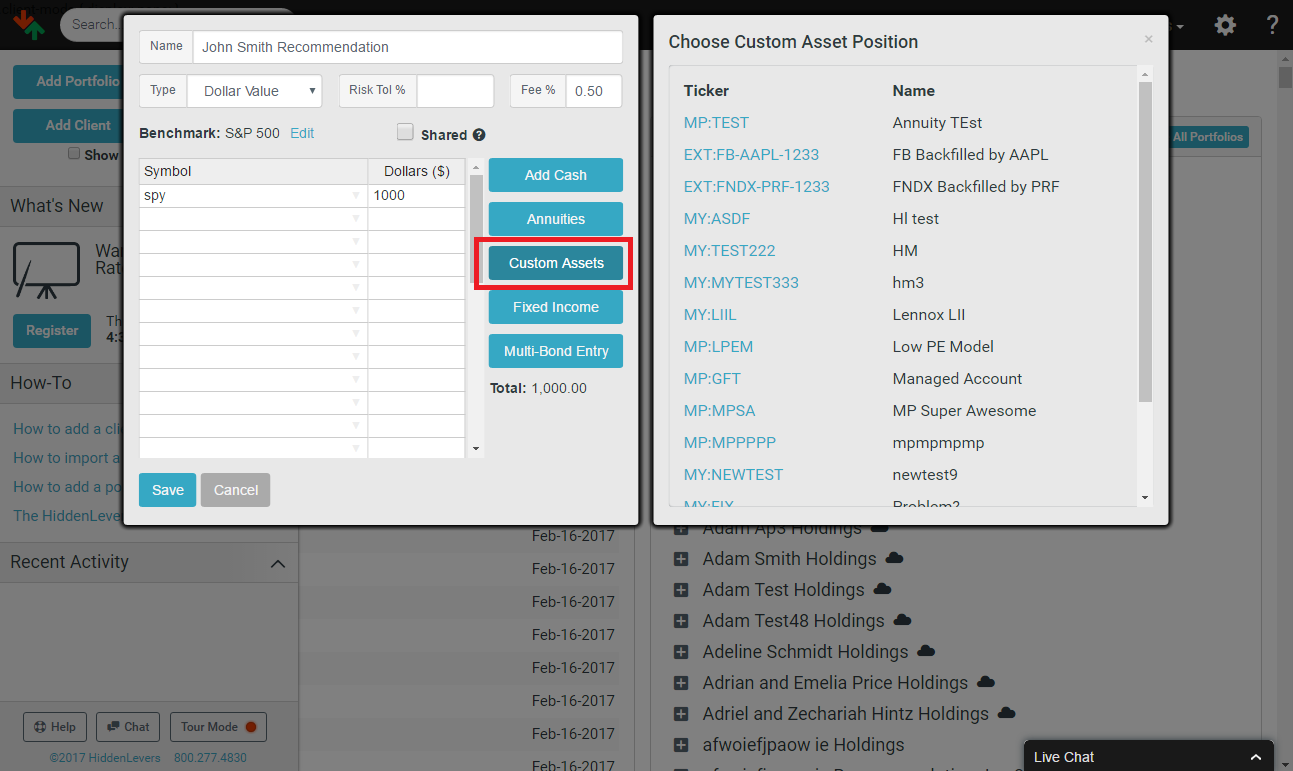Select the MP:TEST ticker link
The height and width of the screenshot is (771, 1293).
click(715, 122)
